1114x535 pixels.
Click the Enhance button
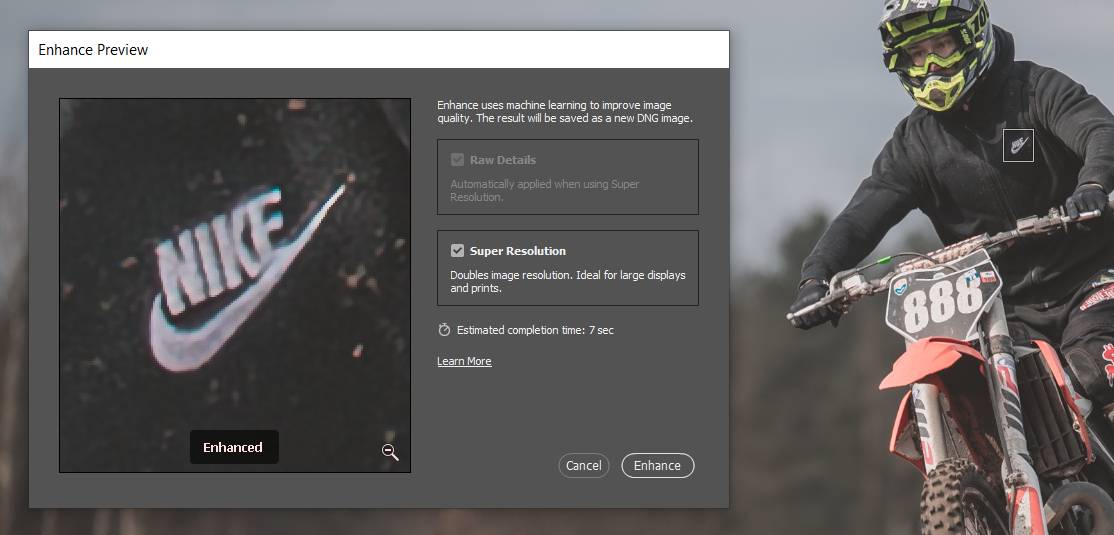[x=657, y=465]
